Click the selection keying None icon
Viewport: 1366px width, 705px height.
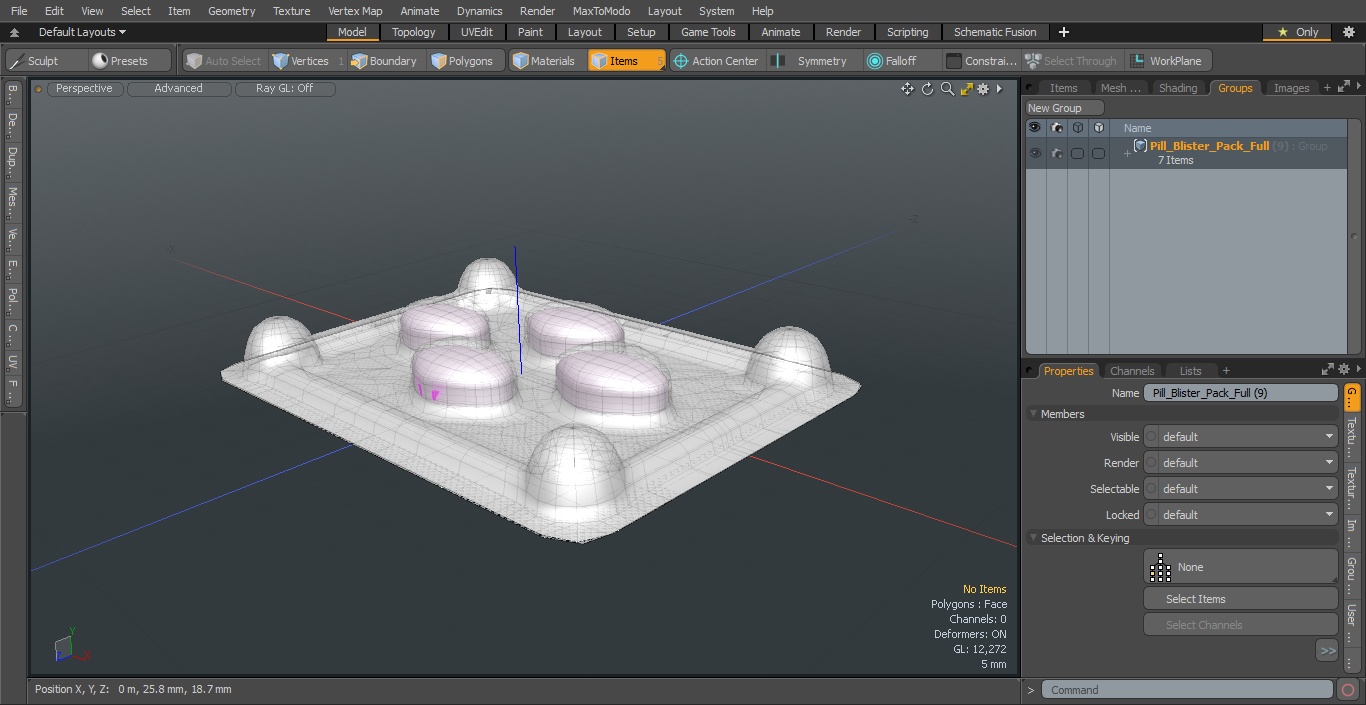(x=1160, y=567)
